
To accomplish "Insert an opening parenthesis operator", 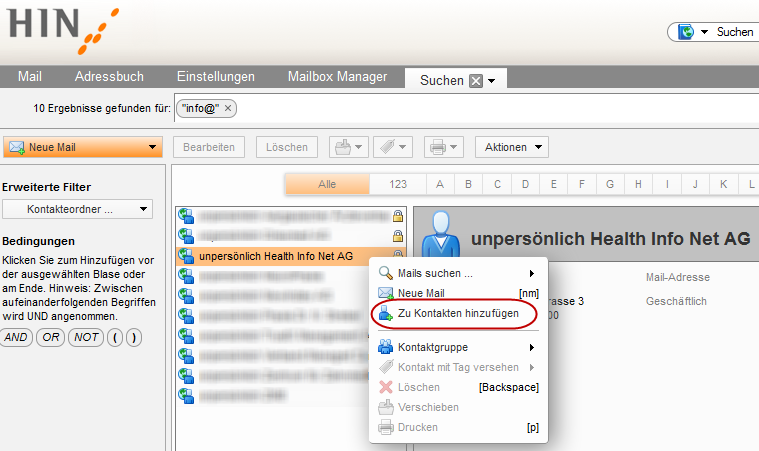I will (115, 337).
